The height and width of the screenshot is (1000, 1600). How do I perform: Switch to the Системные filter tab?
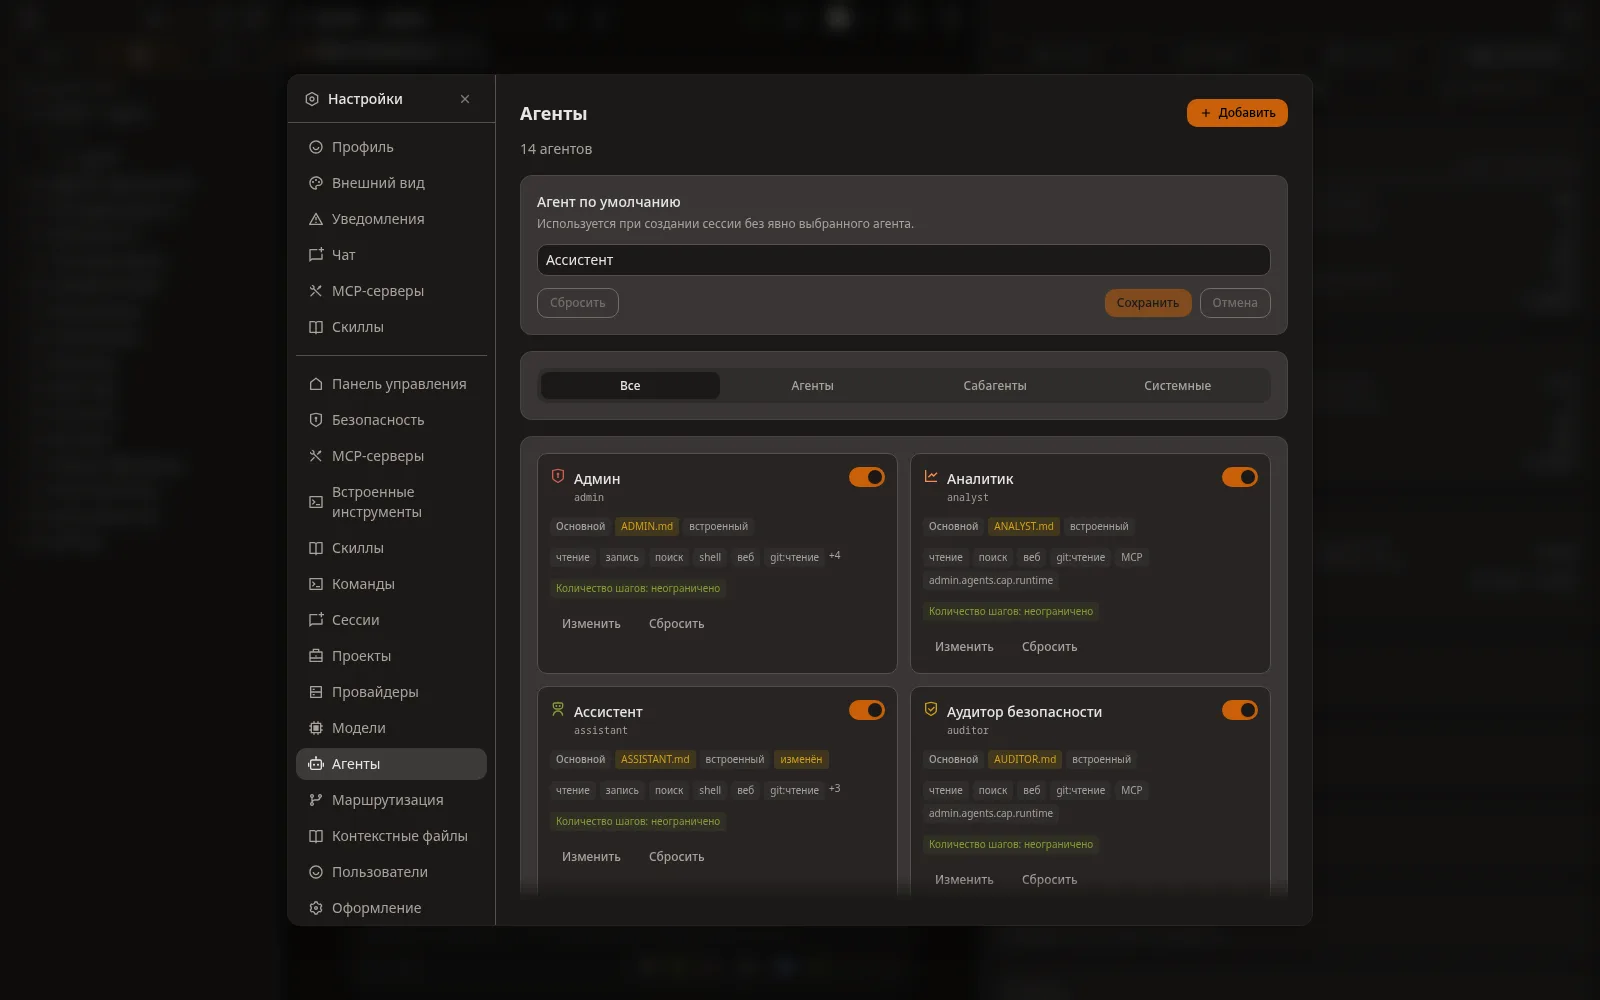tap(1177, 386)
